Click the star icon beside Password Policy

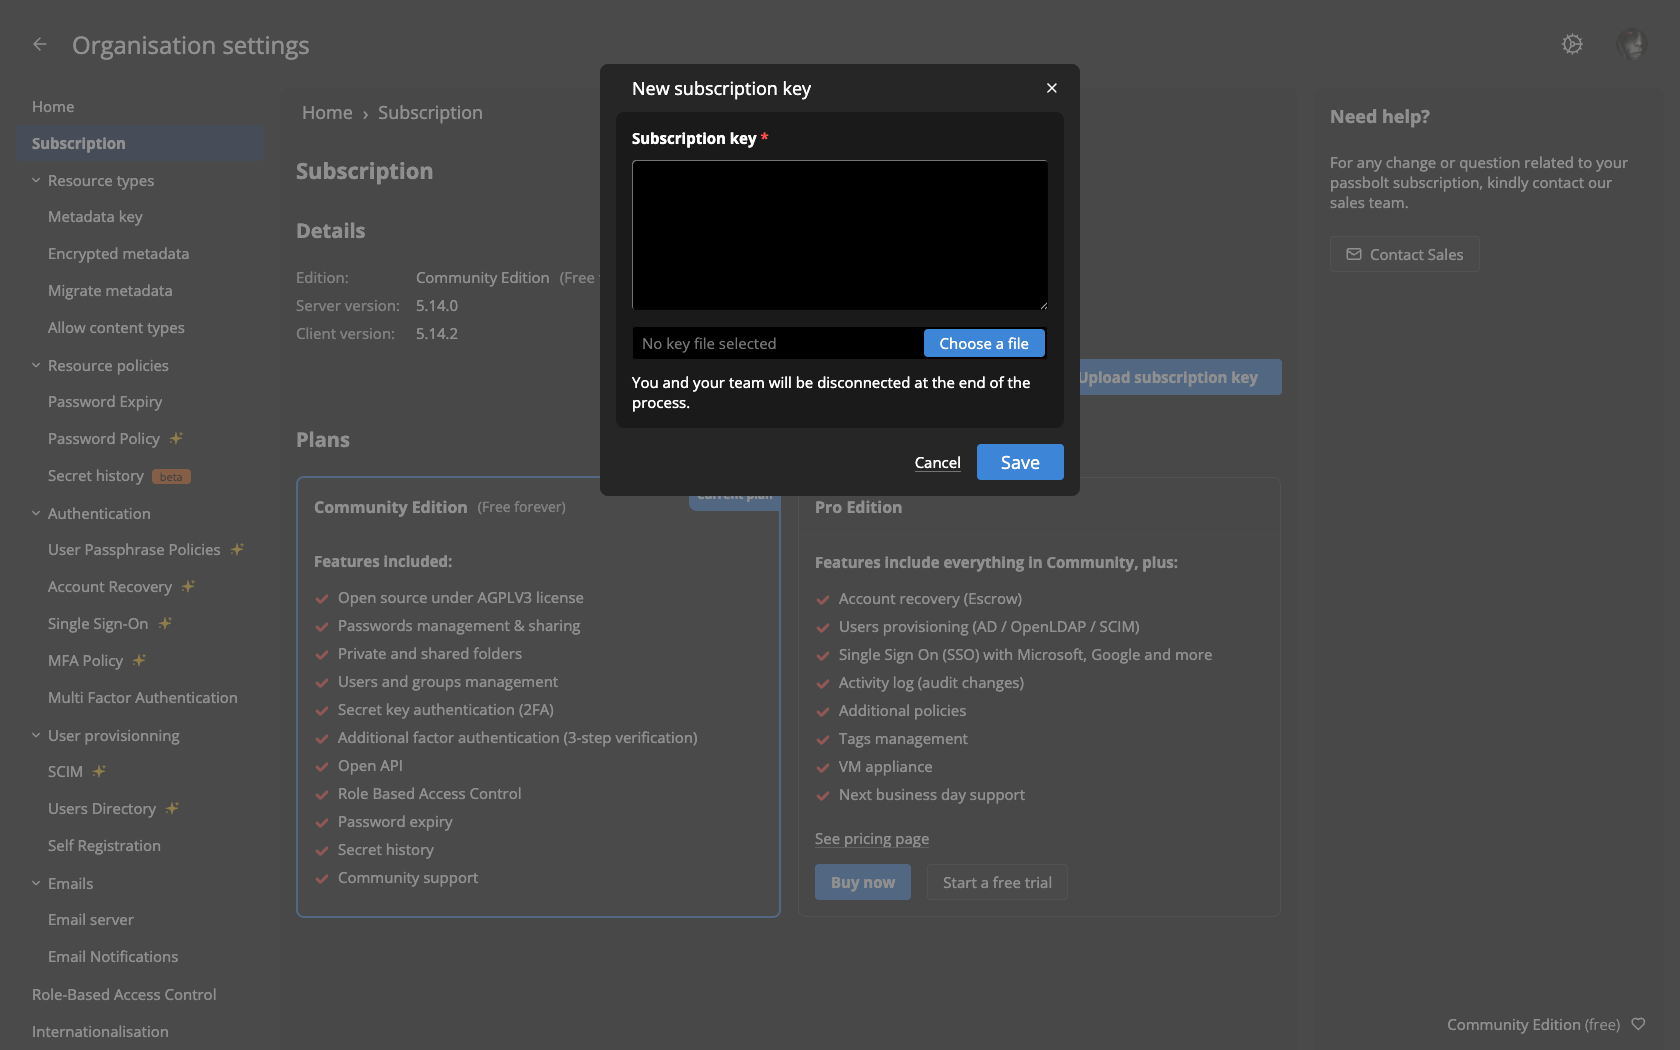[x=176, y=438]
